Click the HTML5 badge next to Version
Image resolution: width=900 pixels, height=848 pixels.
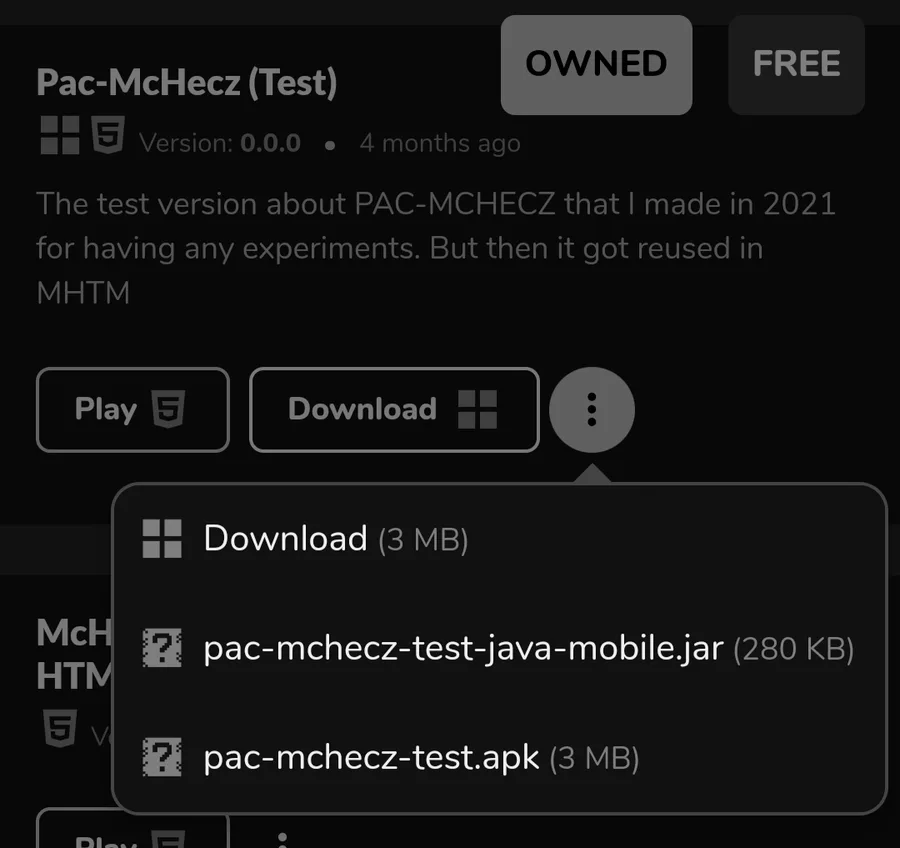tap(108, 134)
